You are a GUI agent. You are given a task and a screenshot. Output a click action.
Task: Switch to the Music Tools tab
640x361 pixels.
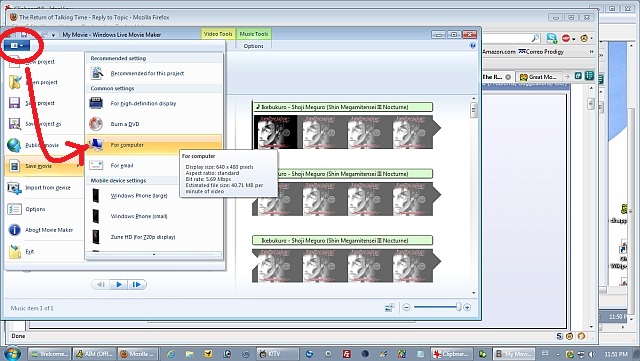[x=253, y=34]
